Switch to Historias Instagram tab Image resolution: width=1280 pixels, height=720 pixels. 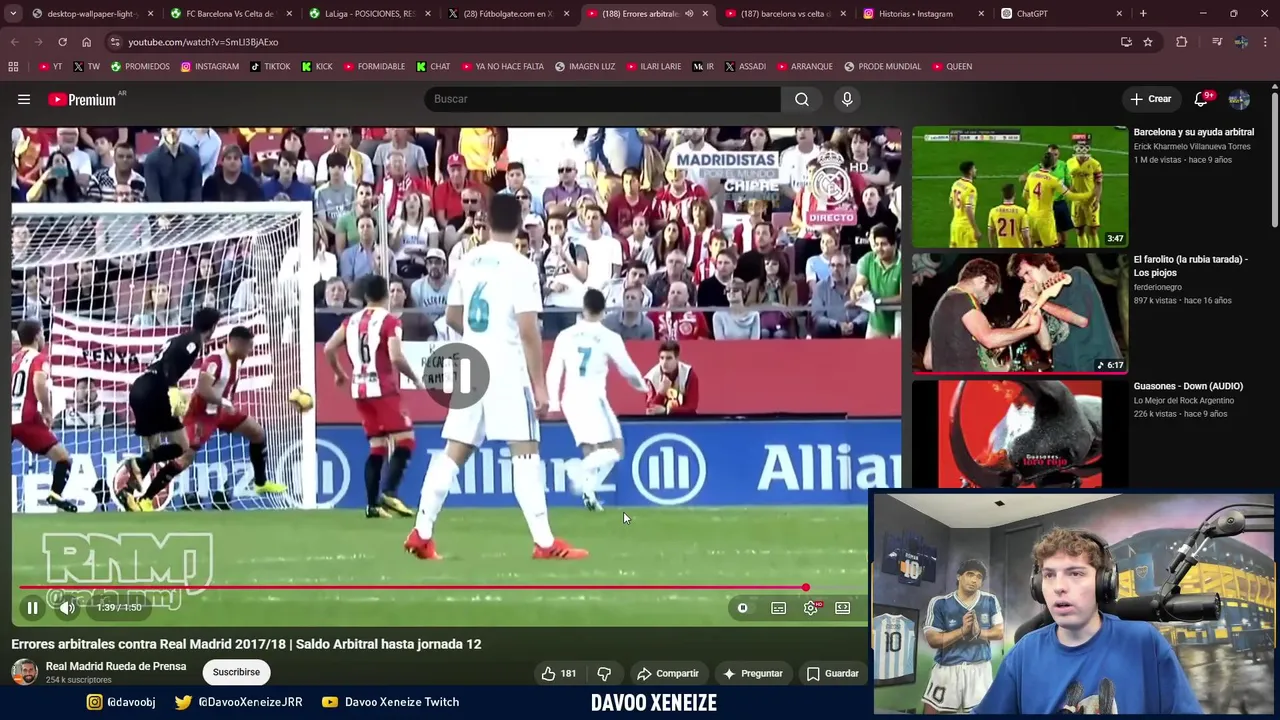pyautogui.click(x=925, y=14)
